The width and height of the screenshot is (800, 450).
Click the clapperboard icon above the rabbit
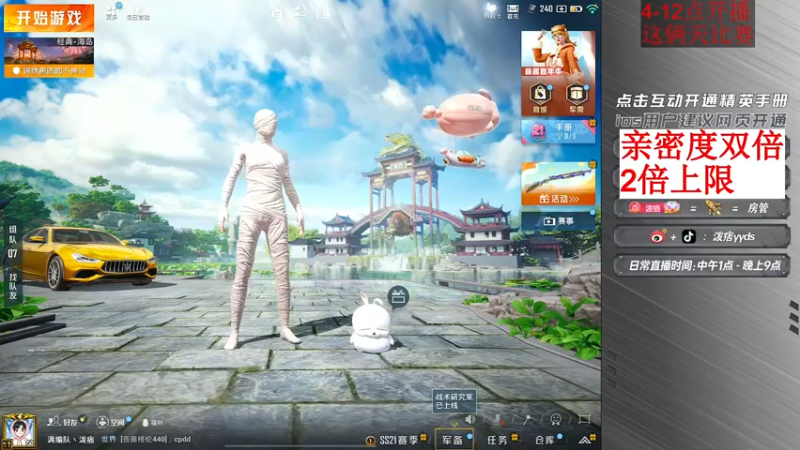click(x=398, y=296)
